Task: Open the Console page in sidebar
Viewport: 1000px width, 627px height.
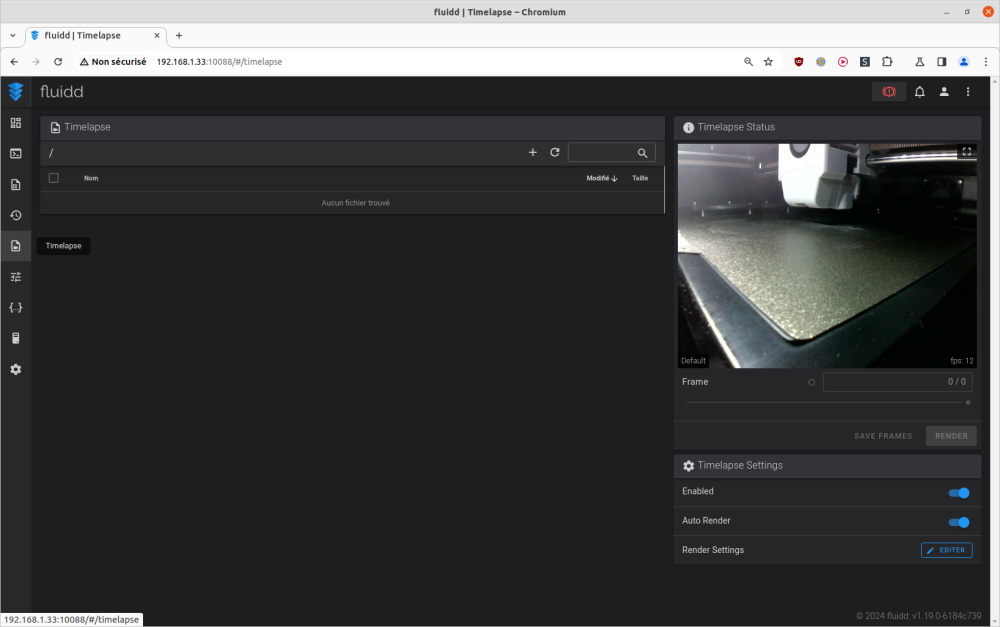Action: 16,154
